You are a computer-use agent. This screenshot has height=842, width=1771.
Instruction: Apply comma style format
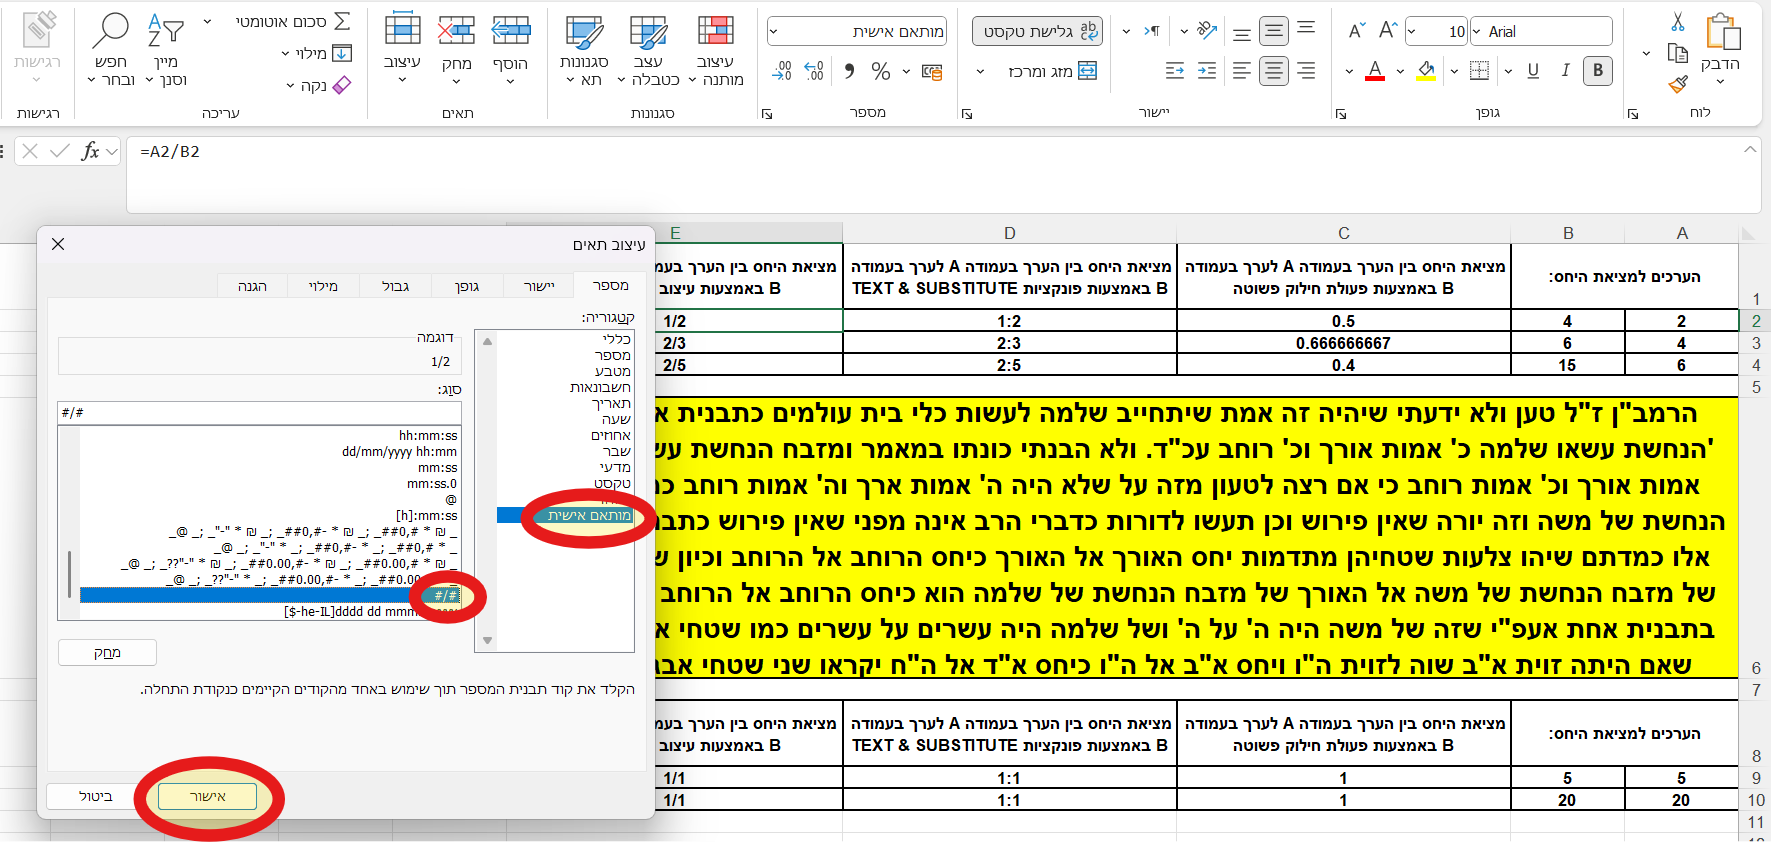(849, 71)
